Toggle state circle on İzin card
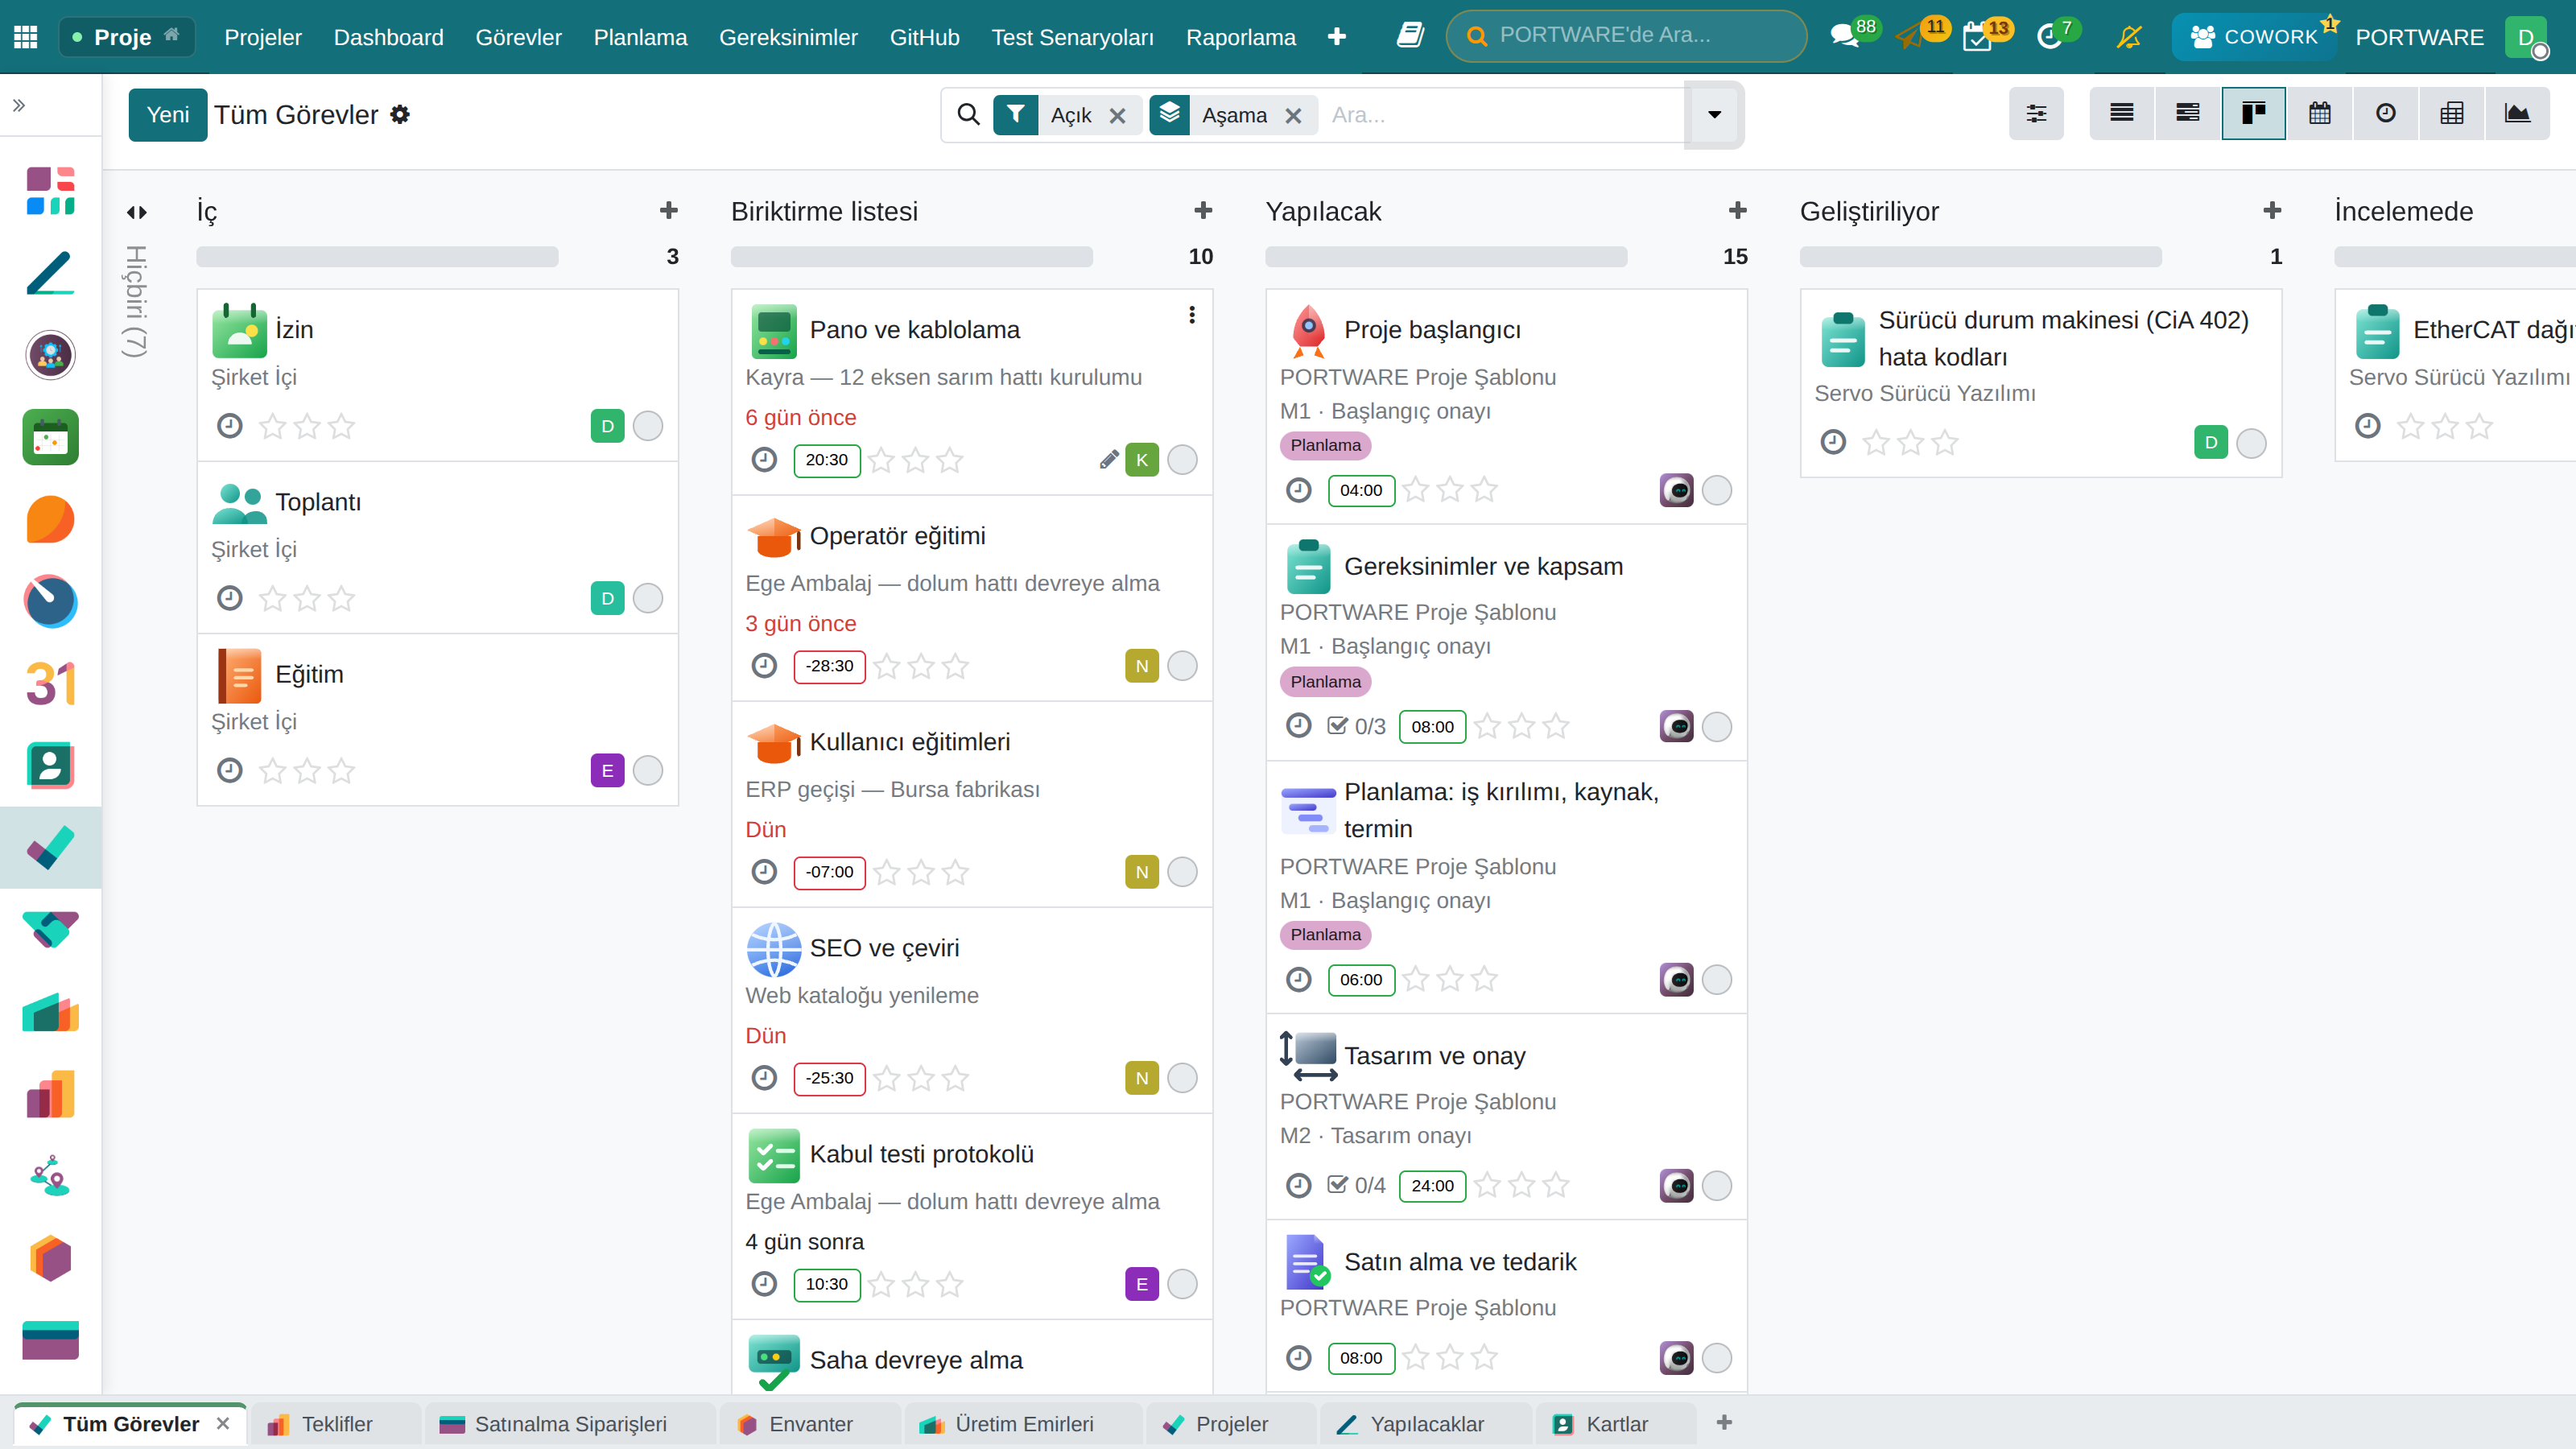 click(648, 426)
